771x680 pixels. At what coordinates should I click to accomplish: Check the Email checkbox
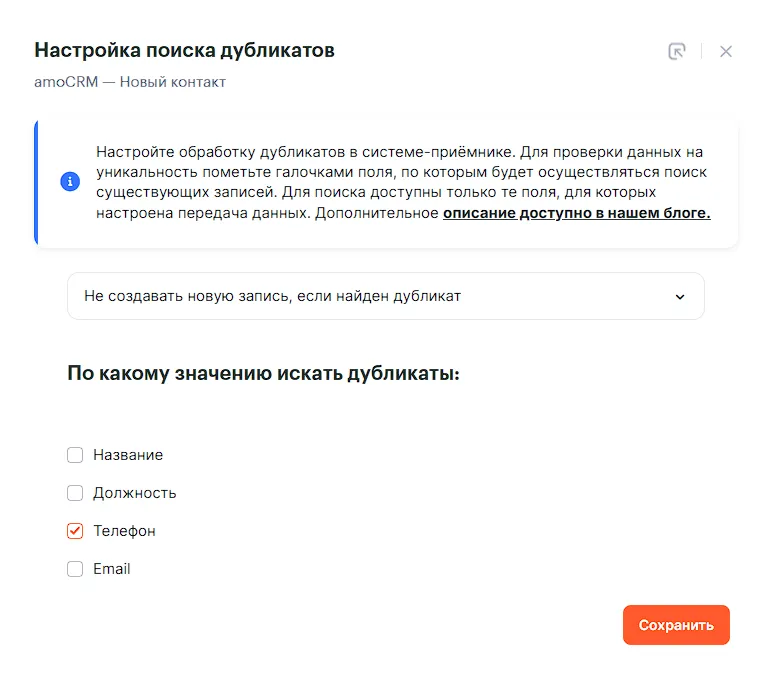(75, 569)
